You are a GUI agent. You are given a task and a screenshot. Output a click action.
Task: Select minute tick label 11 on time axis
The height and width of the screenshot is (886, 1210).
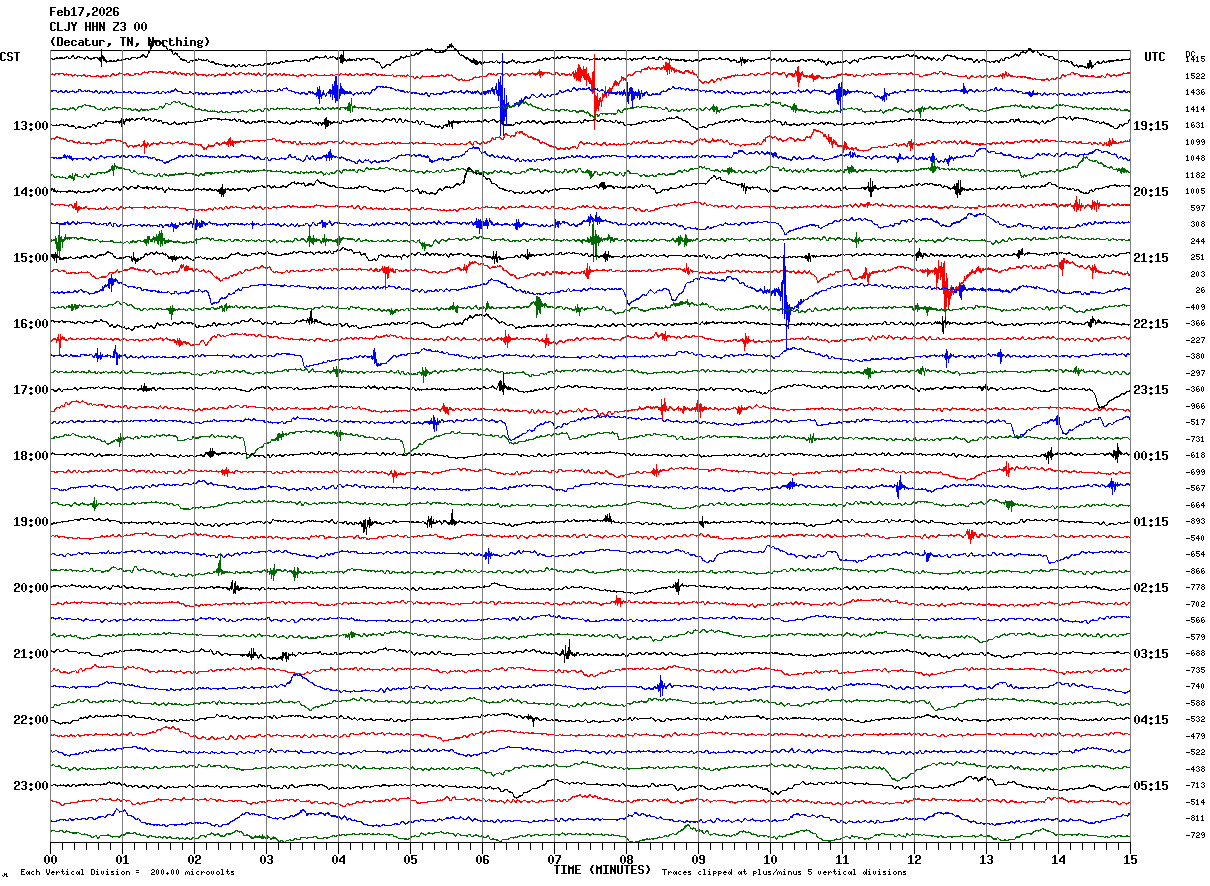pyautogui.click(x=842, y=859)
